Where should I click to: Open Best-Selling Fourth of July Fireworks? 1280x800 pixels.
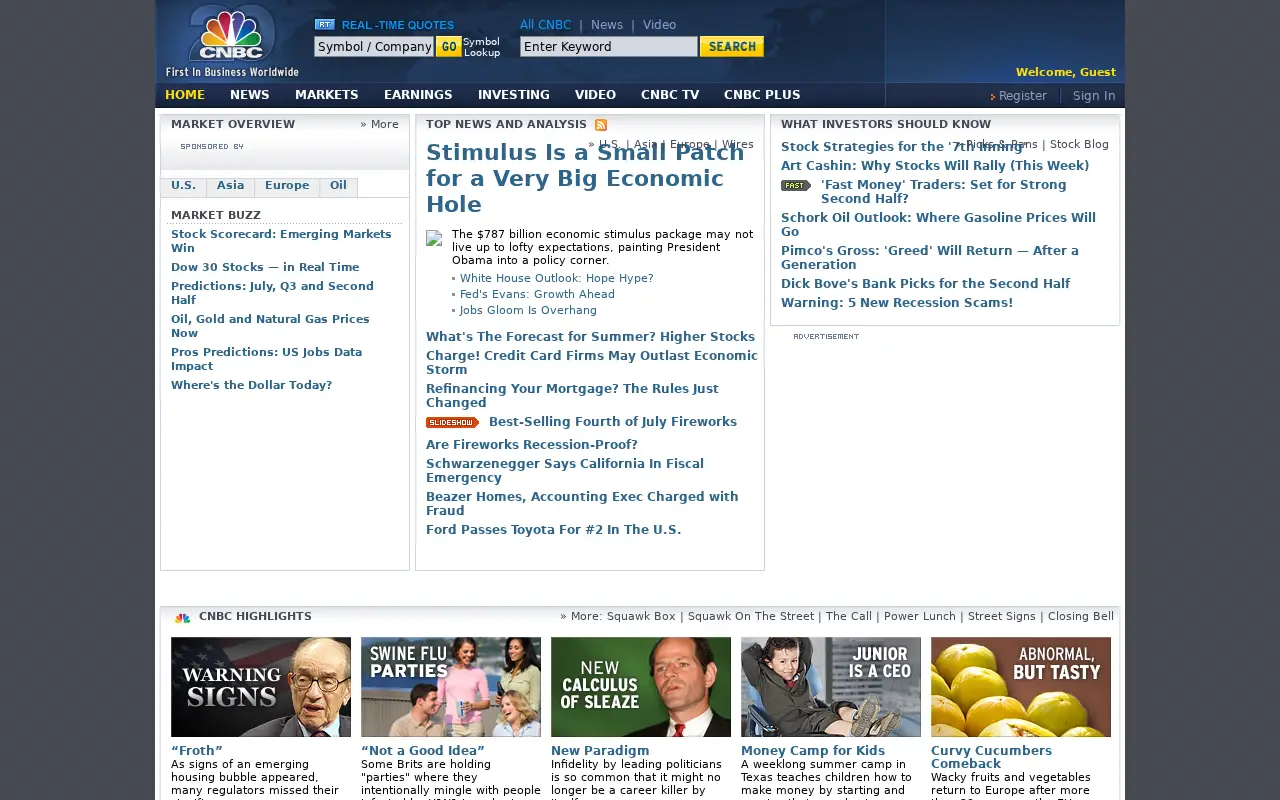(613, 422)
